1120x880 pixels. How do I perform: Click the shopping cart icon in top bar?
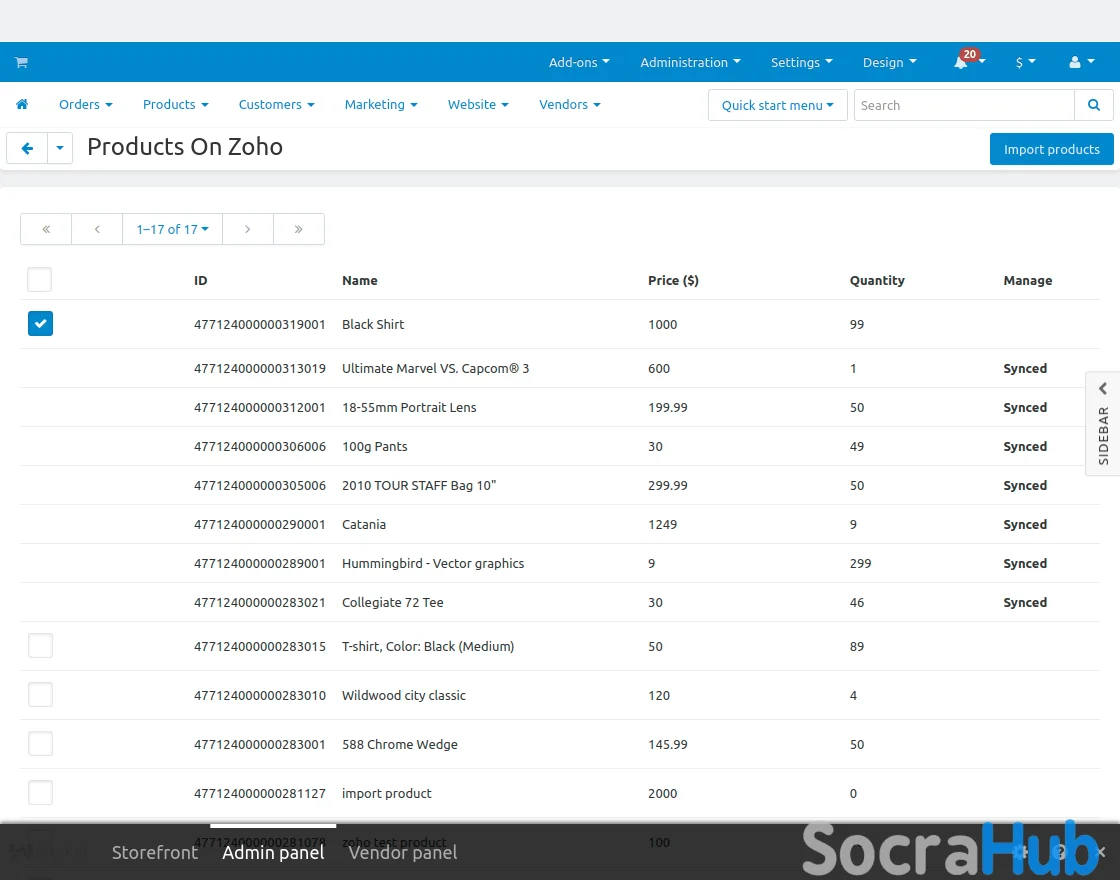21,62
